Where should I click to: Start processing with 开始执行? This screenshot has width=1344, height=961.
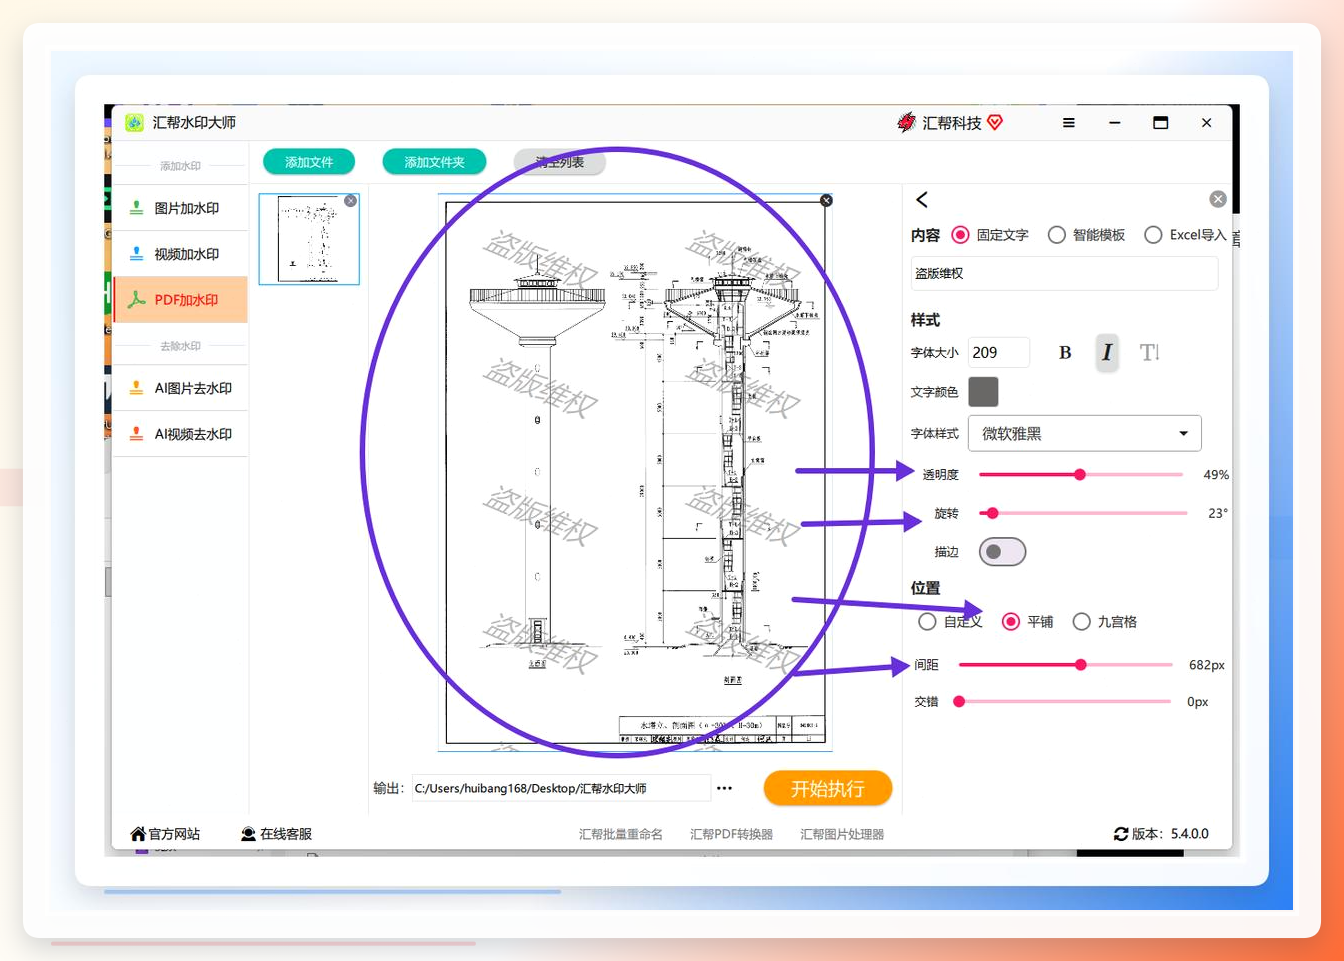(828, 789)
